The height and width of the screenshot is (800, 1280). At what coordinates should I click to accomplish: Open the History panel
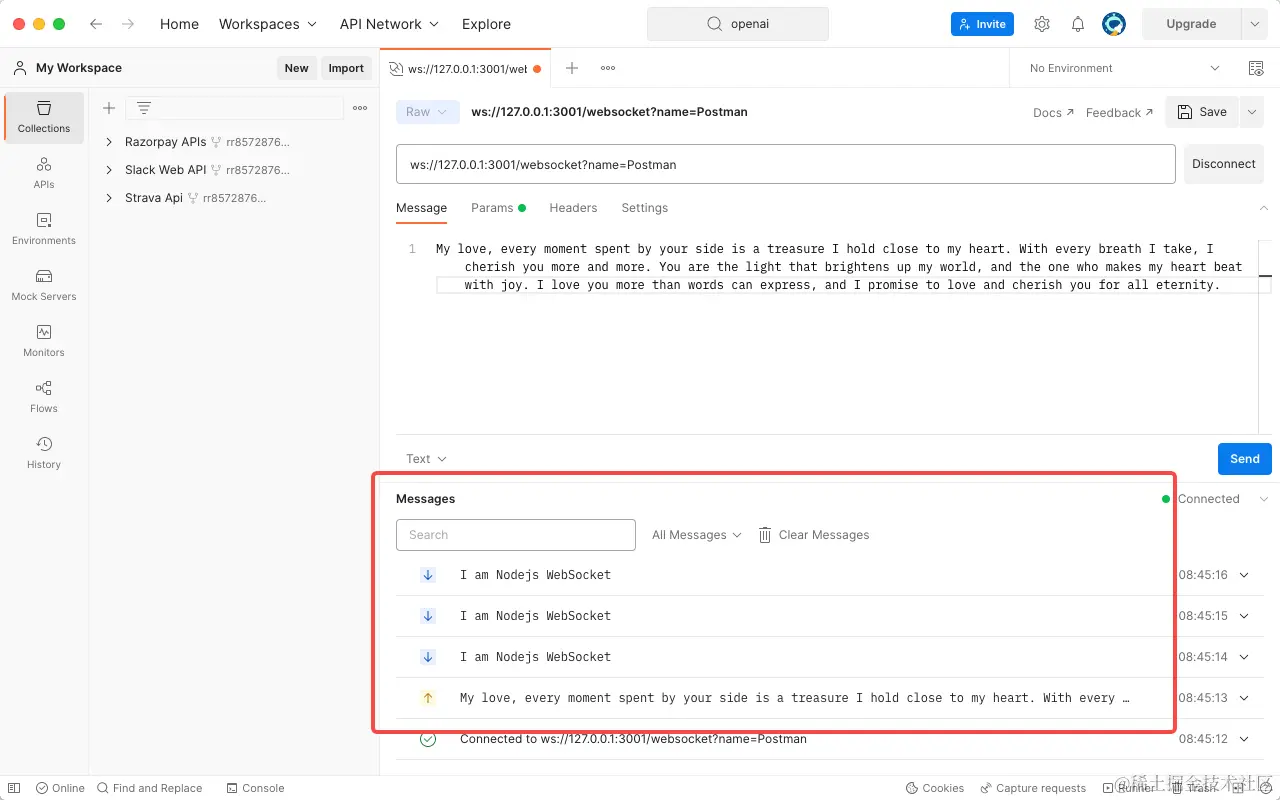[43, 452]
